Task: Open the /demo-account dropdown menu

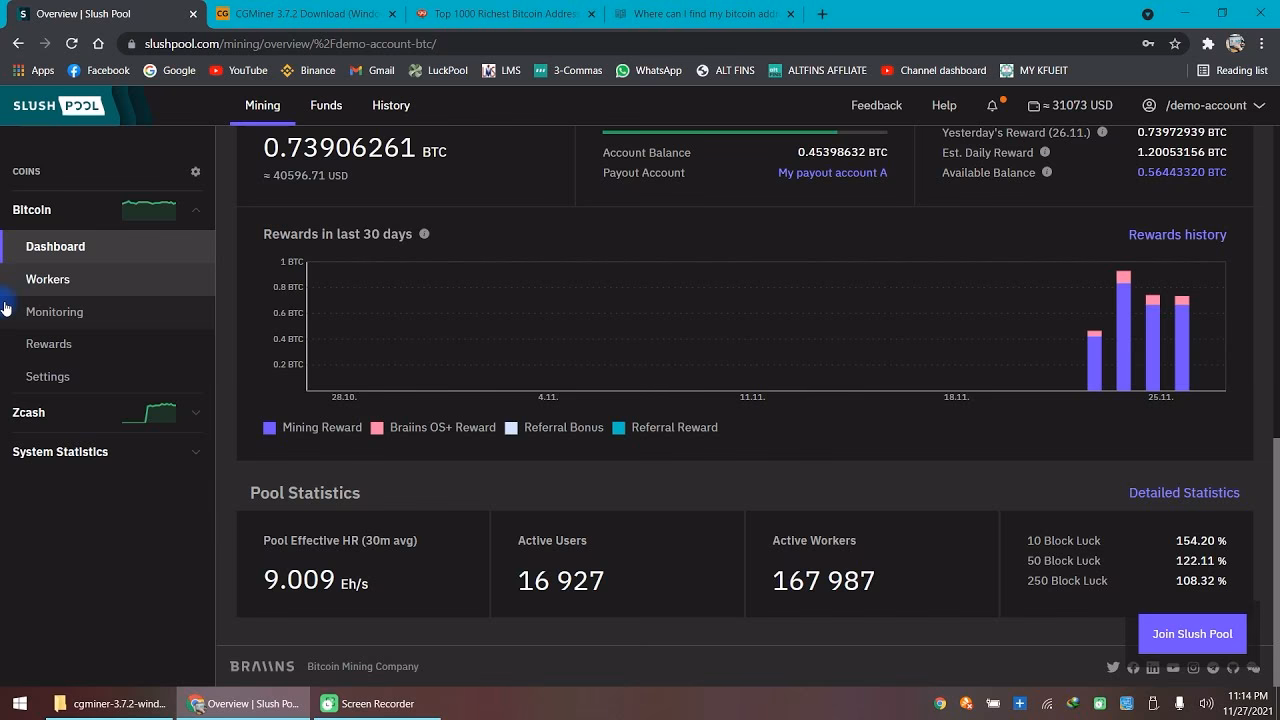Action: pos(1203,106)
